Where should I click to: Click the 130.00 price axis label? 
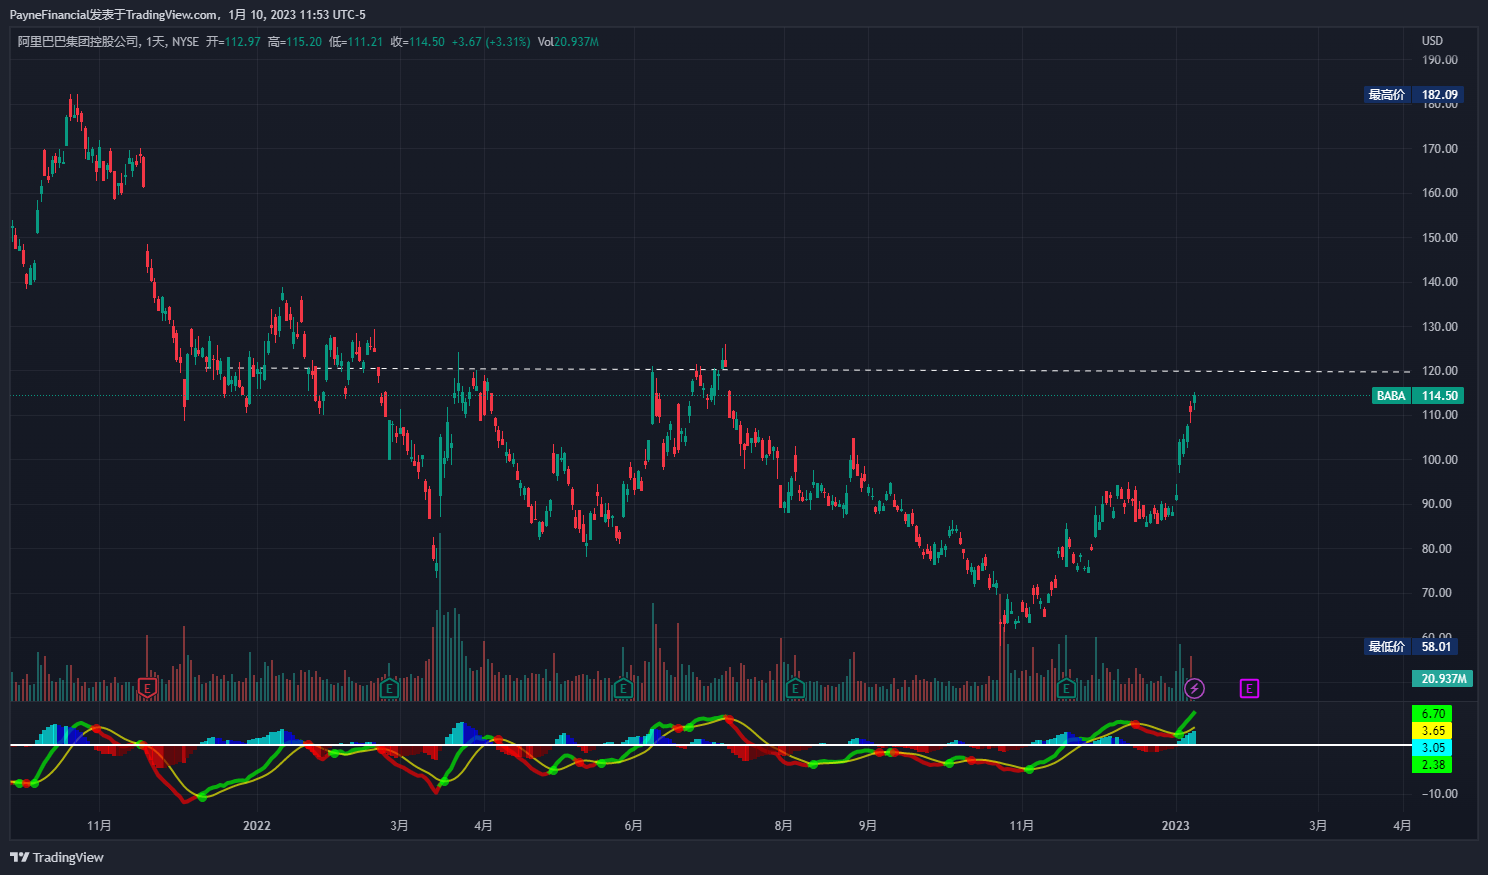coord(1440,327)
